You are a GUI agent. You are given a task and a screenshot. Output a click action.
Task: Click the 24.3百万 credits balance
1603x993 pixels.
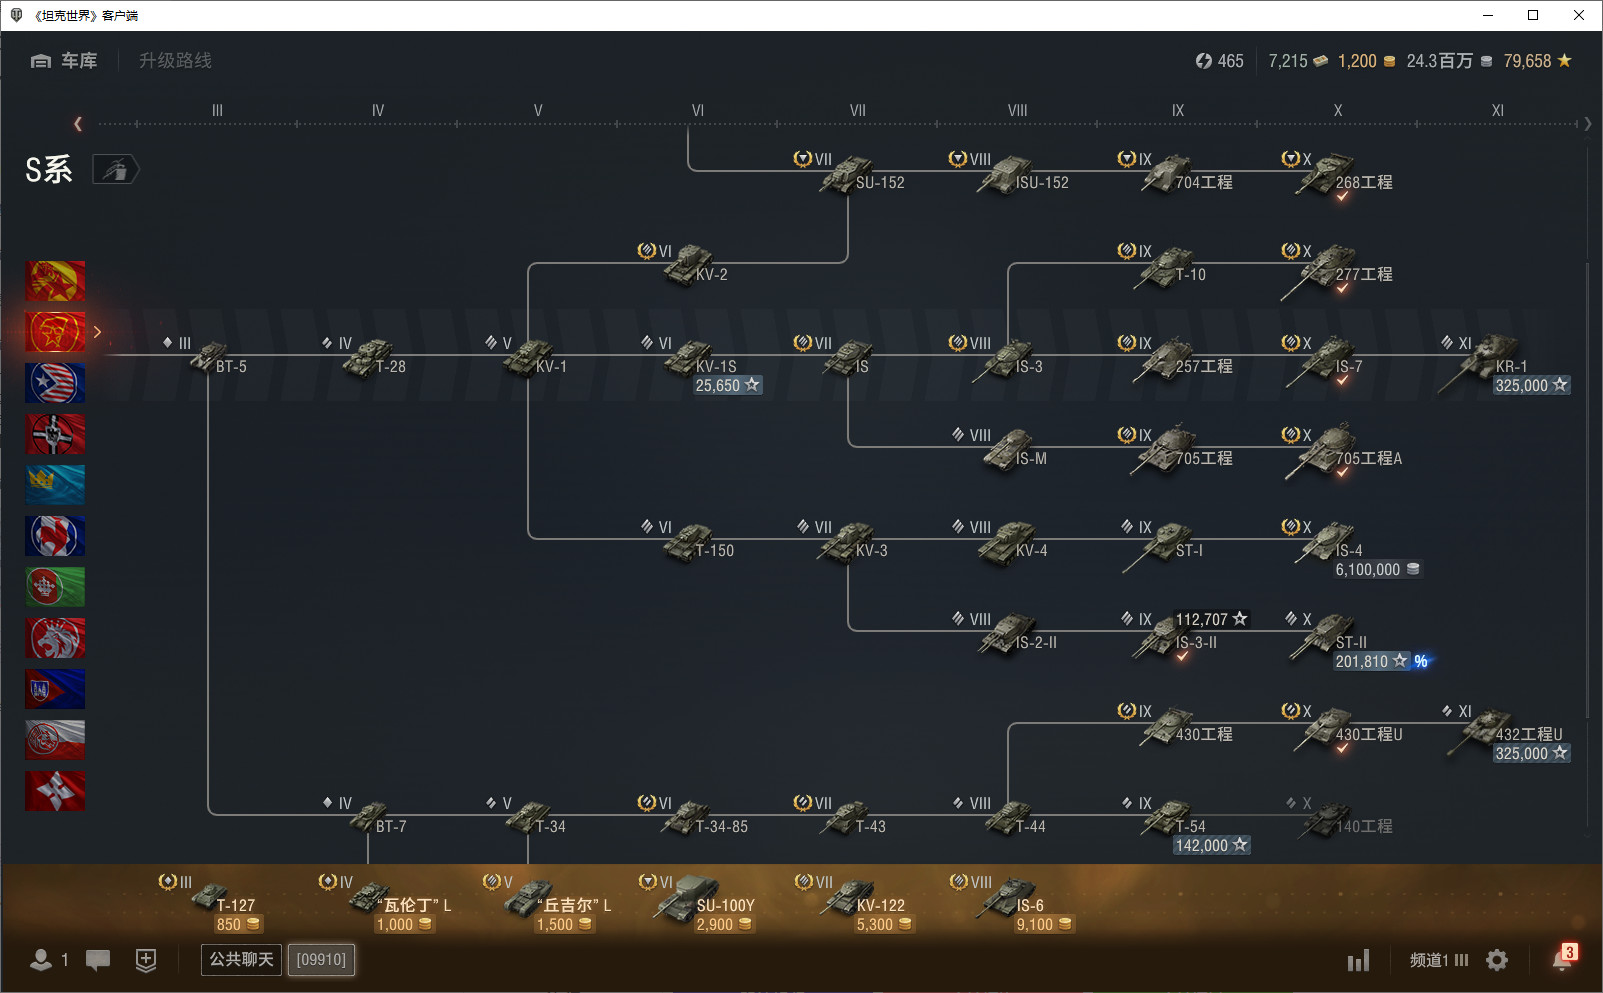tap(1450, 61)
